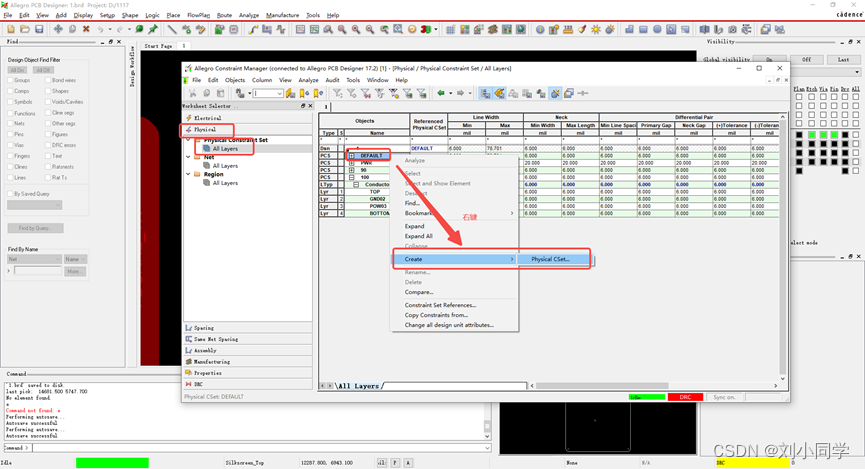
Task: Collapse the Conductor layer type row
Action: click(x=356, y=184)
